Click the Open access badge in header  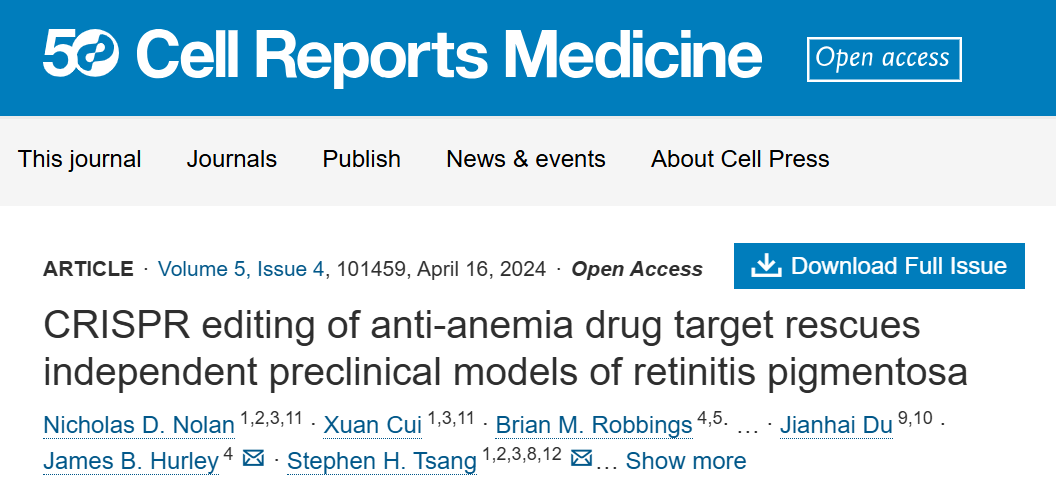tap(883, 58)
